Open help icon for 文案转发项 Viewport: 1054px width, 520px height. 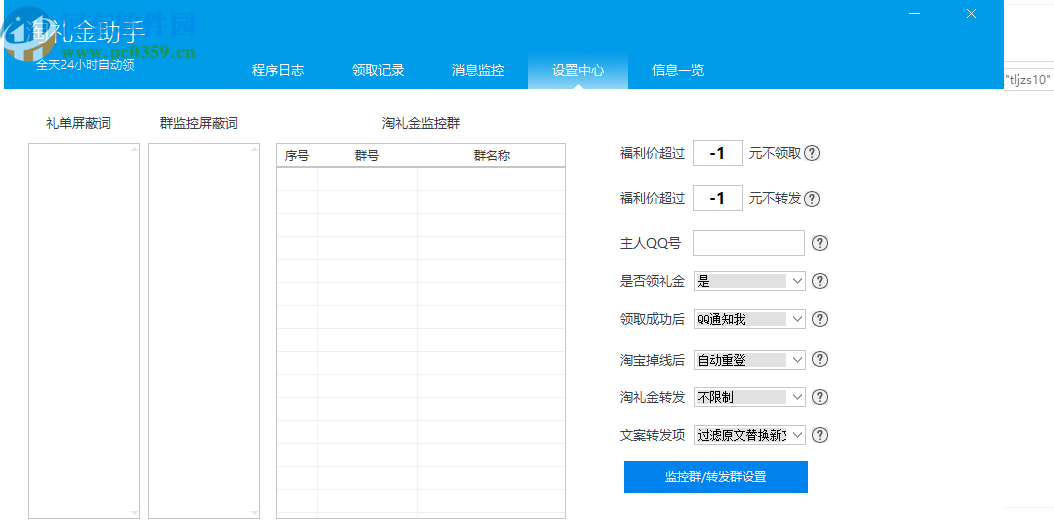(819, 435)
